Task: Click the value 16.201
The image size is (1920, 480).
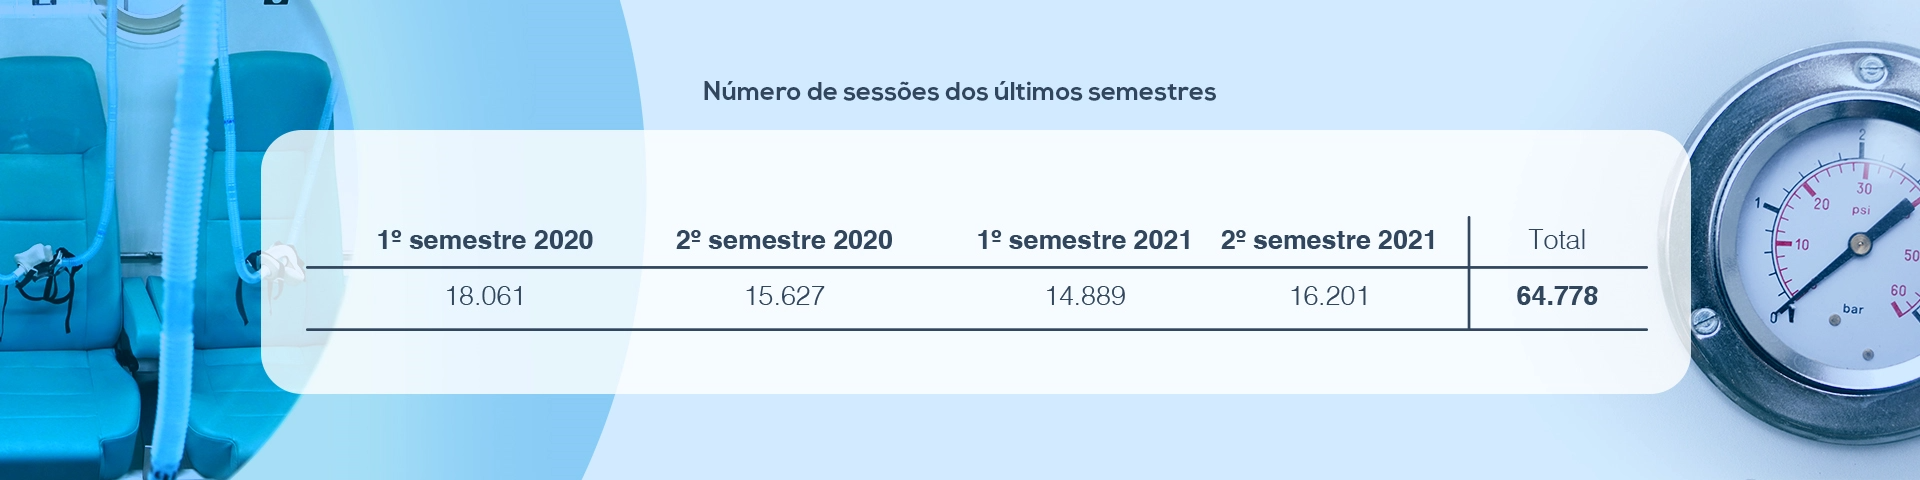Action: coord(1329,296)
